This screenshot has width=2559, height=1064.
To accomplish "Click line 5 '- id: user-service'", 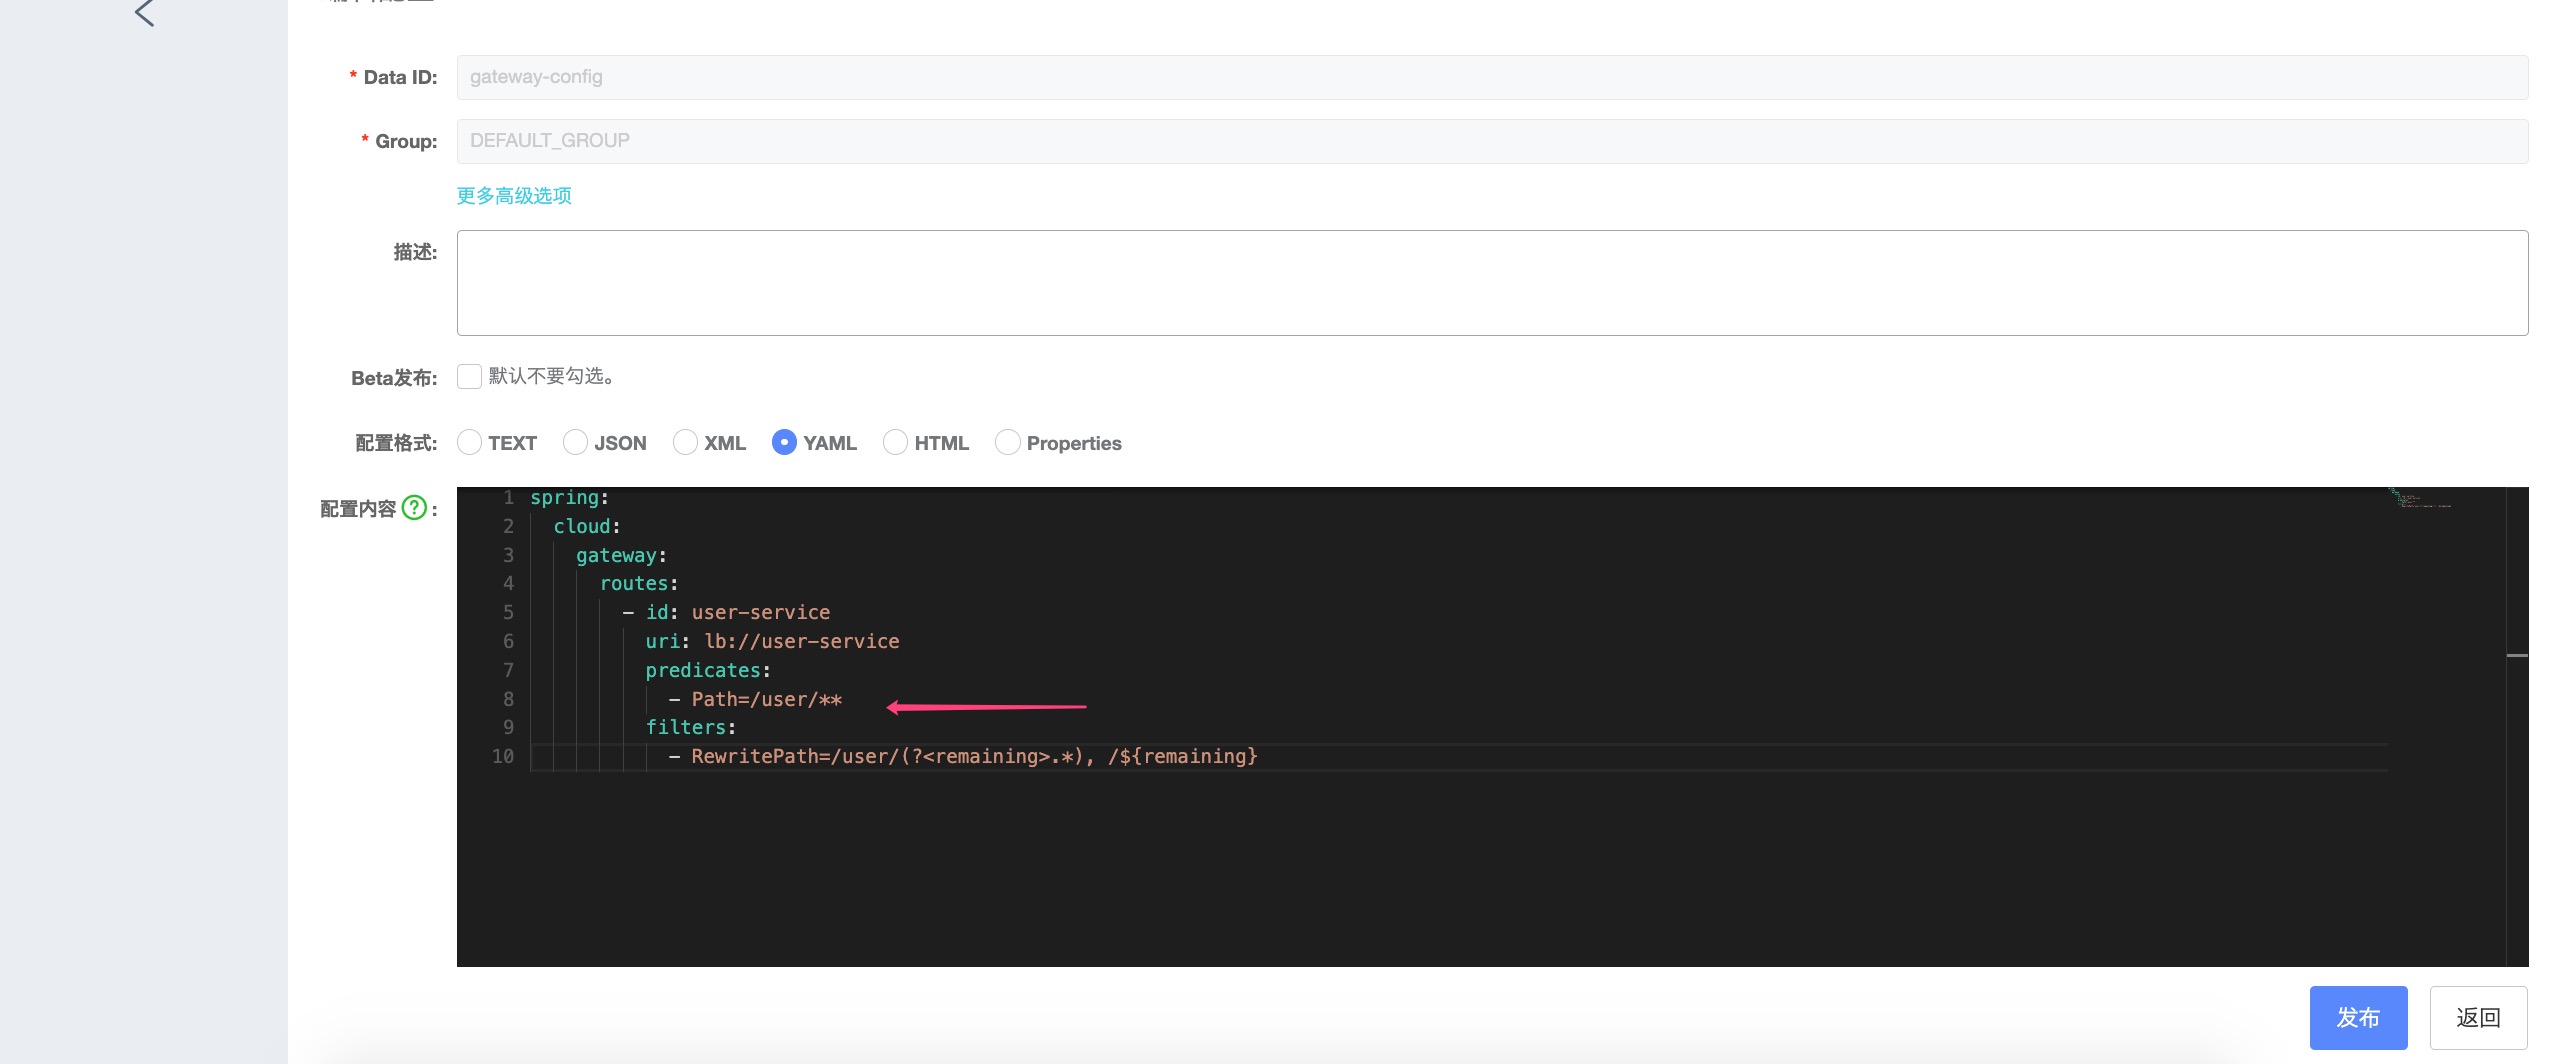I will (x=726, y=612).
